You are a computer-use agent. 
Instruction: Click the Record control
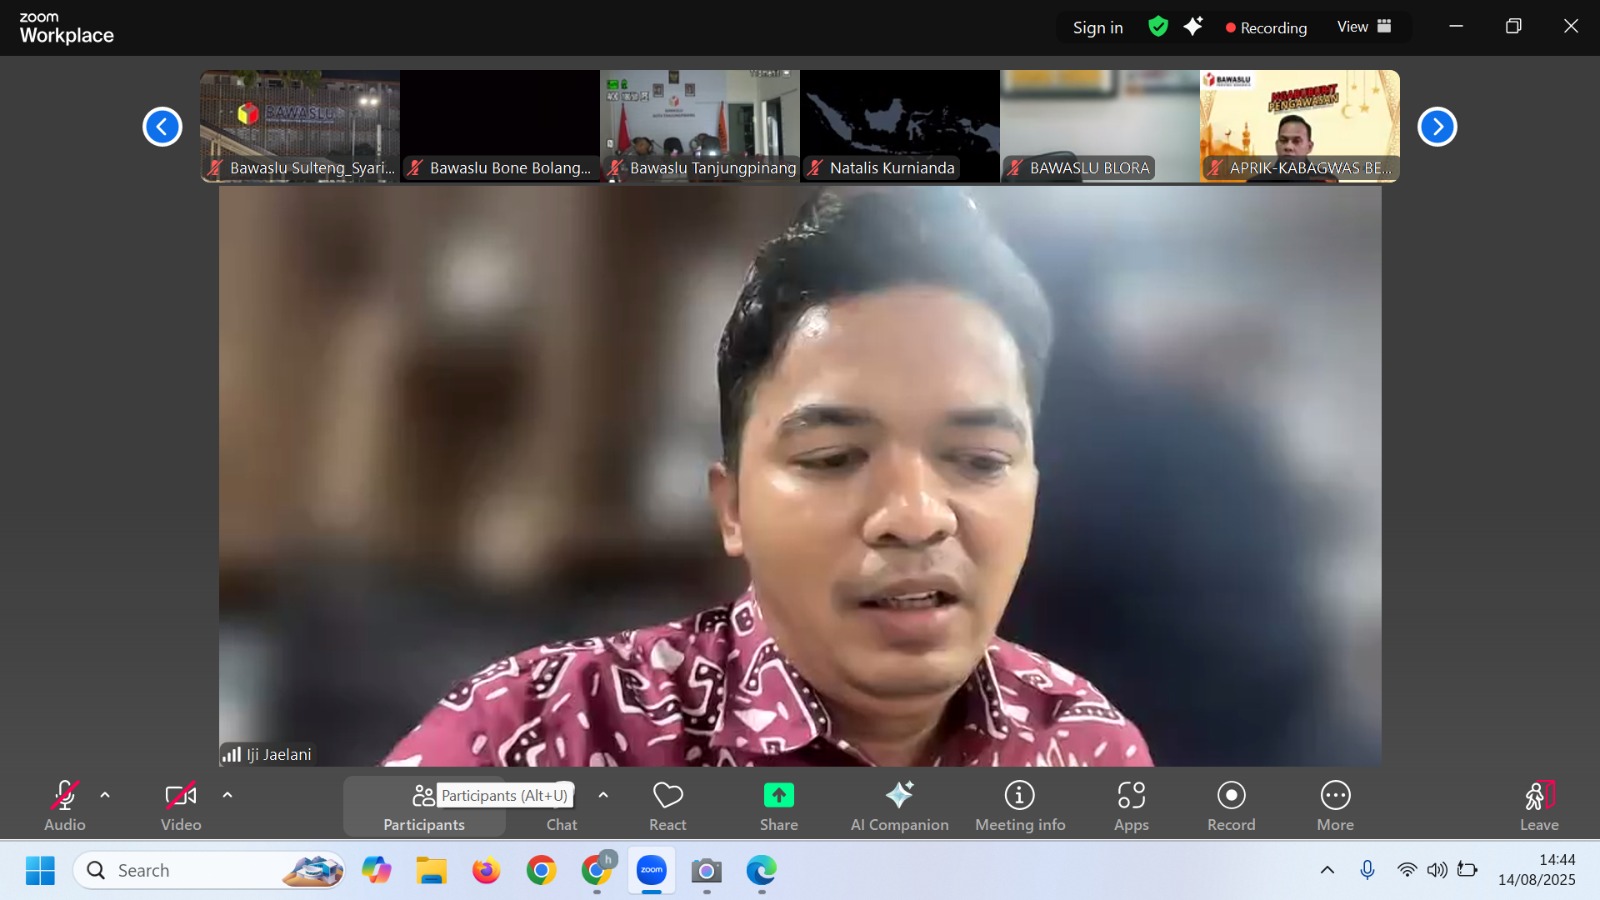coord(1230,805)
